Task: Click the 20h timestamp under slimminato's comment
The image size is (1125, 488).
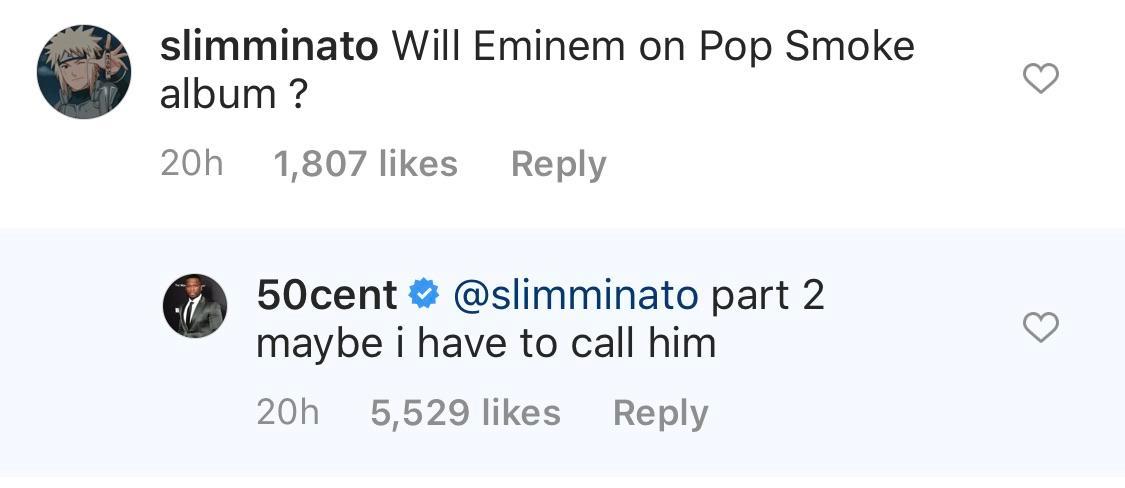Action: click(191, 164)
